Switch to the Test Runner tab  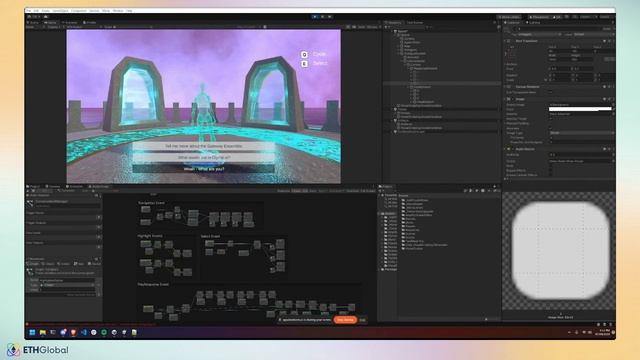coord(414,22)
